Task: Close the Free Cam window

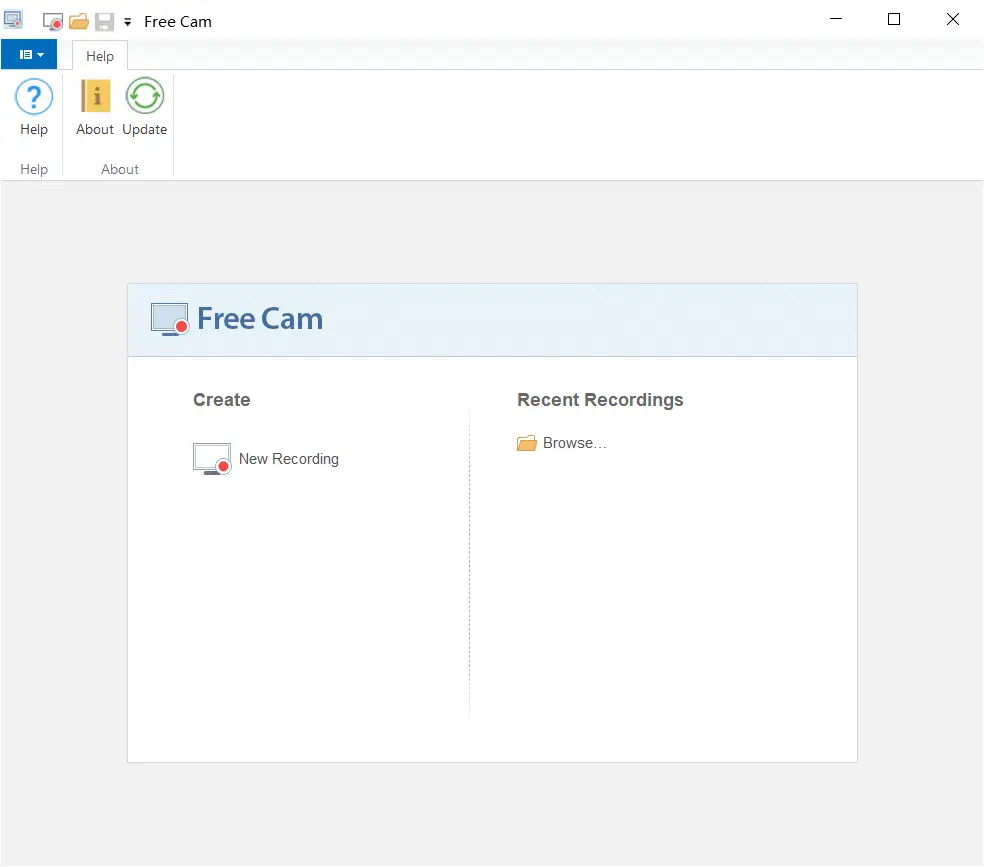Action: pos(953,20)
